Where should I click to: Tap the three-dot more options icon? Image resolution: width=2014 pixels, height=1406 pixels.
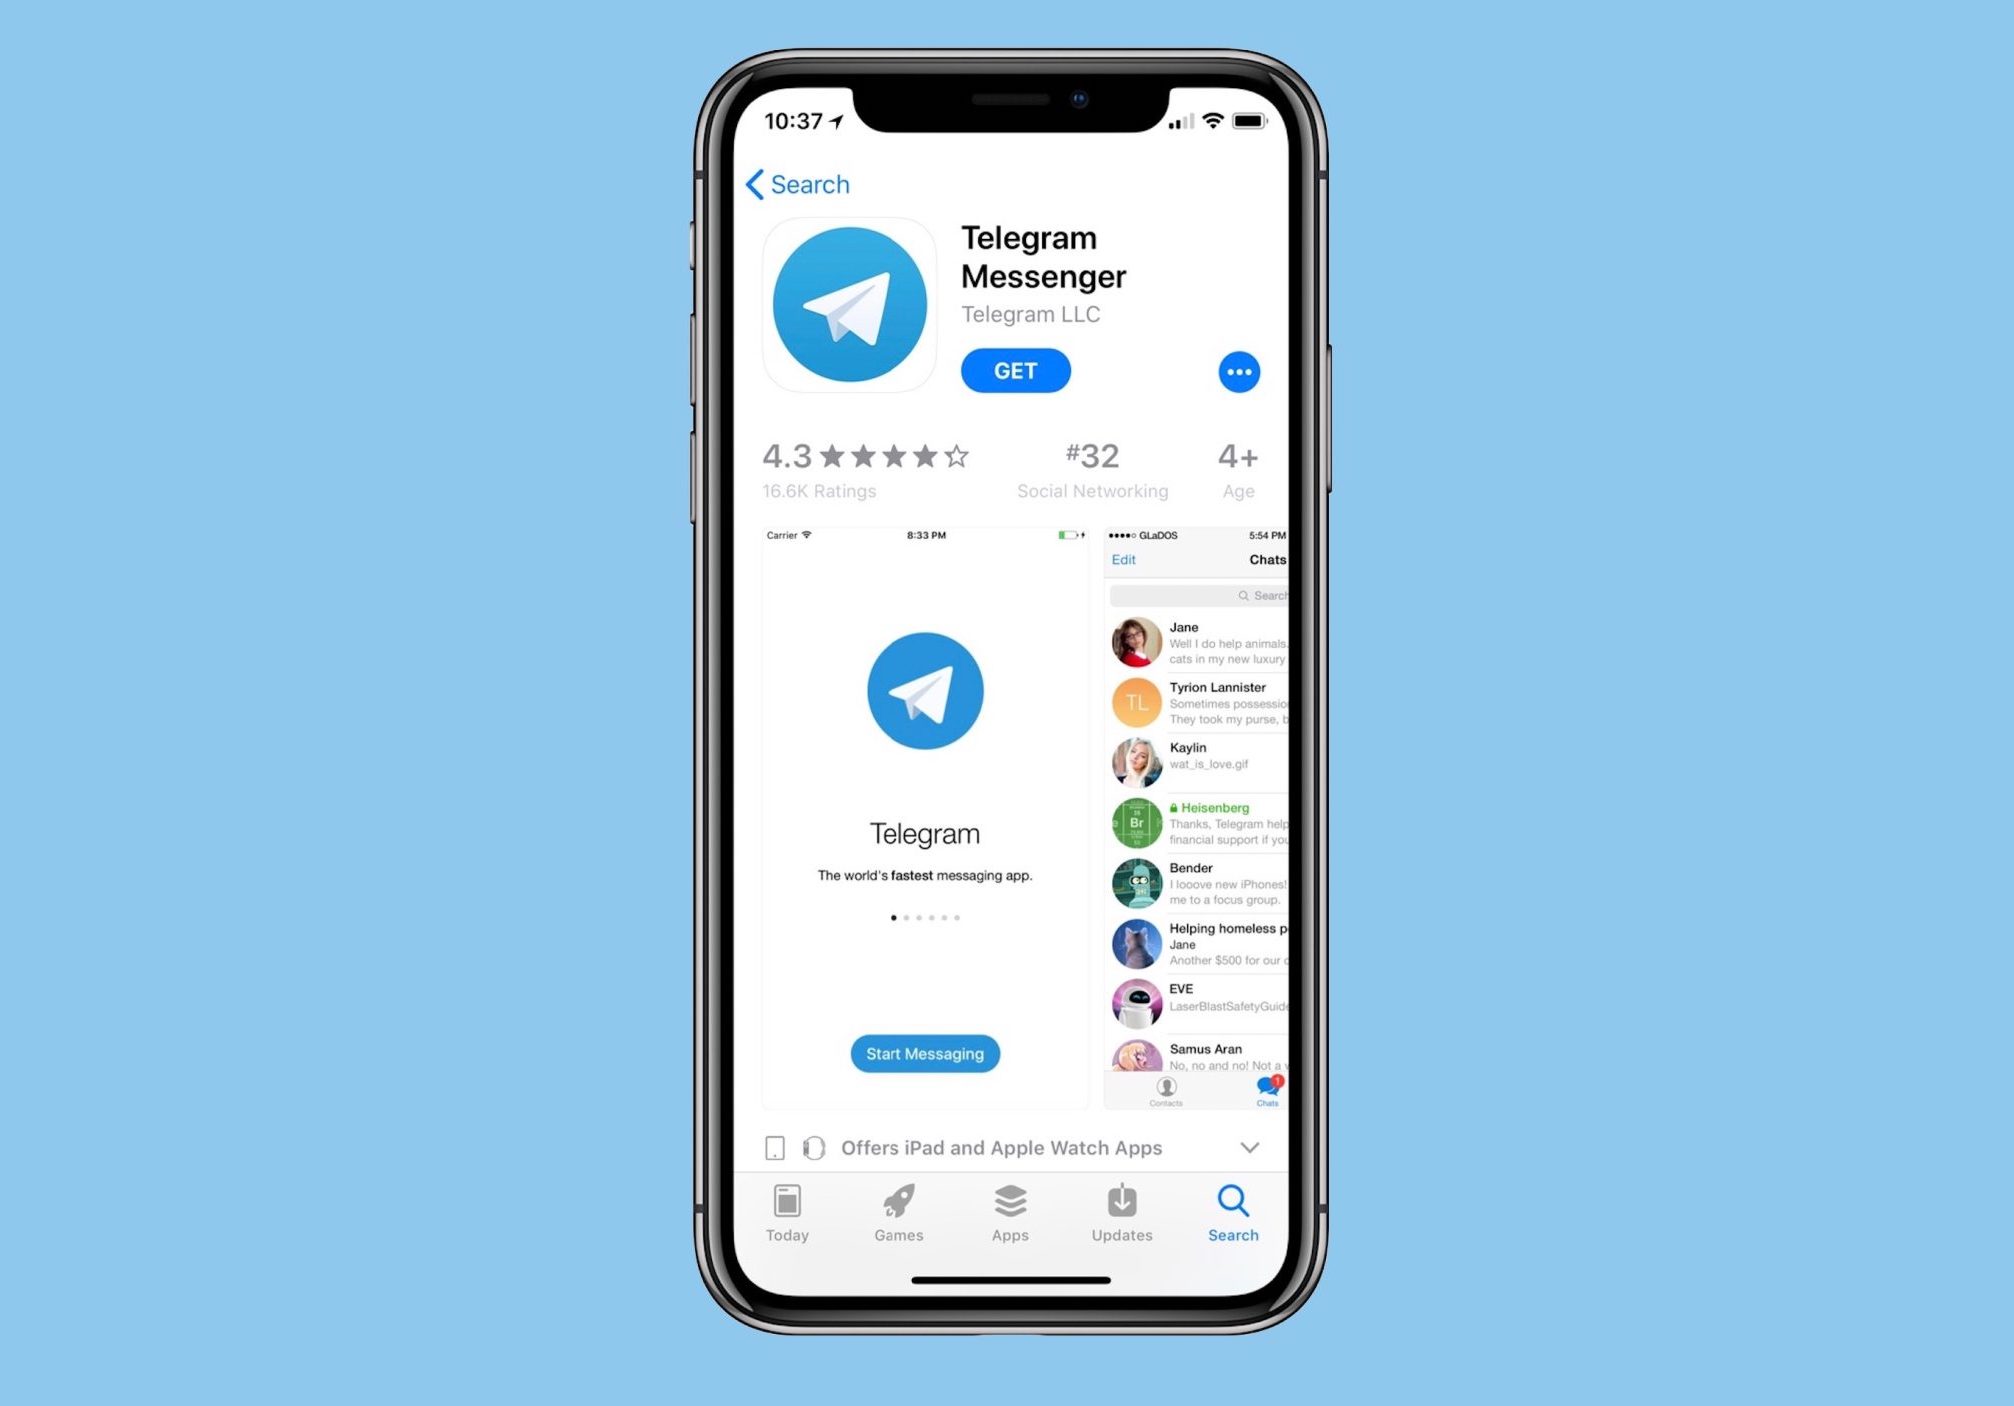pyautogui.click(x=1240, y=372)
